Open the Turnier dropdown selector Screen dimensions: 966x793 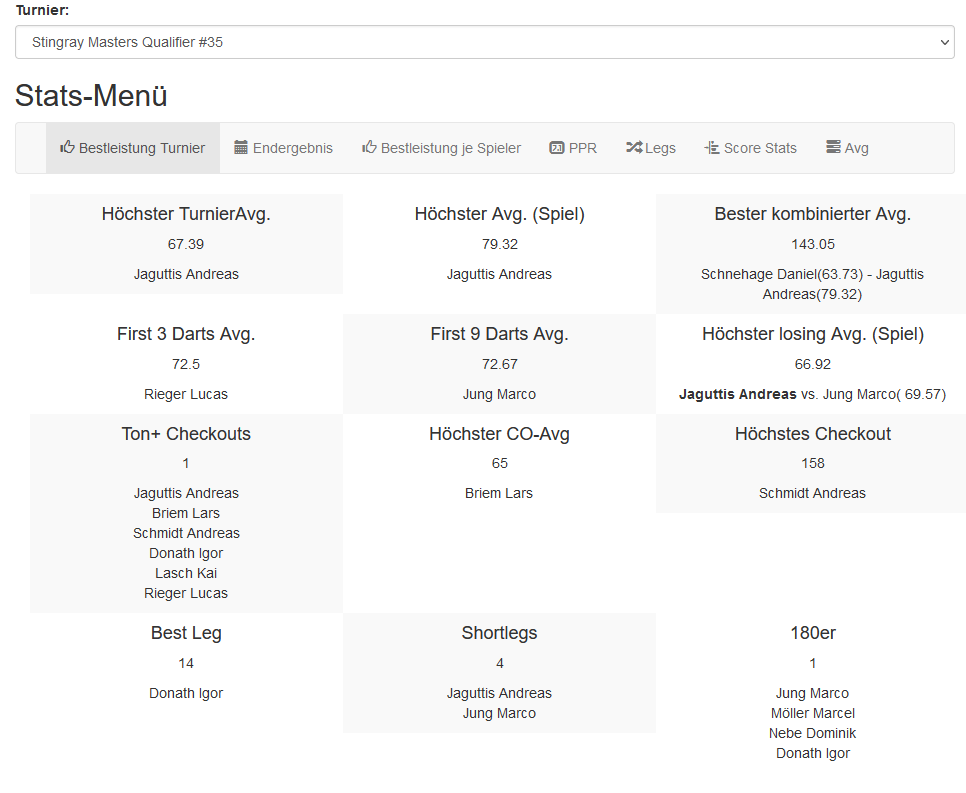[484, 43]
